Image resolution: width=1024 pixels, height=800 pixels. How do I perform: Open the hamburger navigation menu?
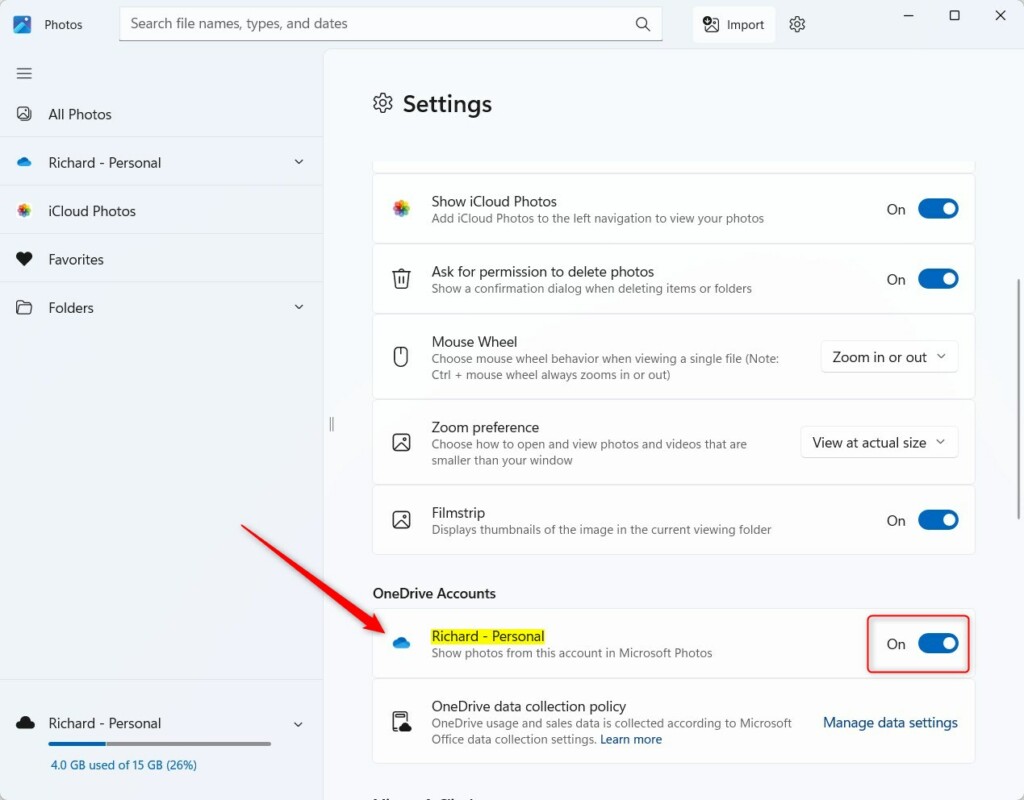(x=24, y=73)
